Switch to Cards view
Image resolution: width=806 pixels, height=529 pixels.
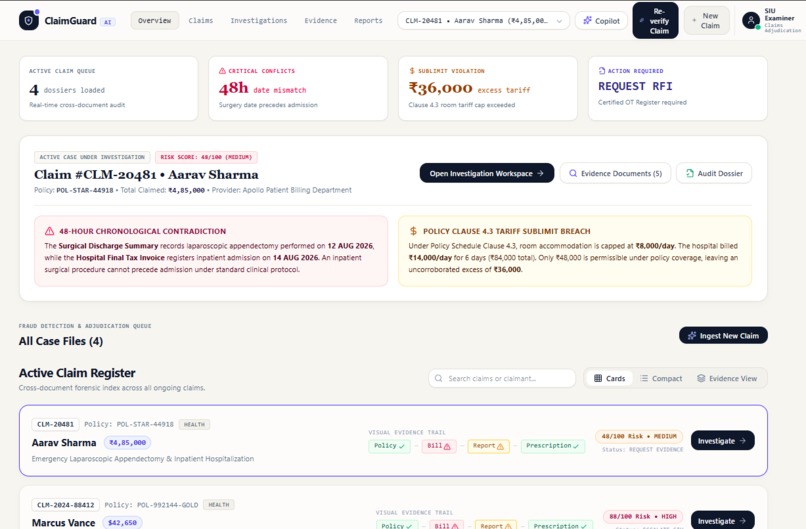point(609,378)
